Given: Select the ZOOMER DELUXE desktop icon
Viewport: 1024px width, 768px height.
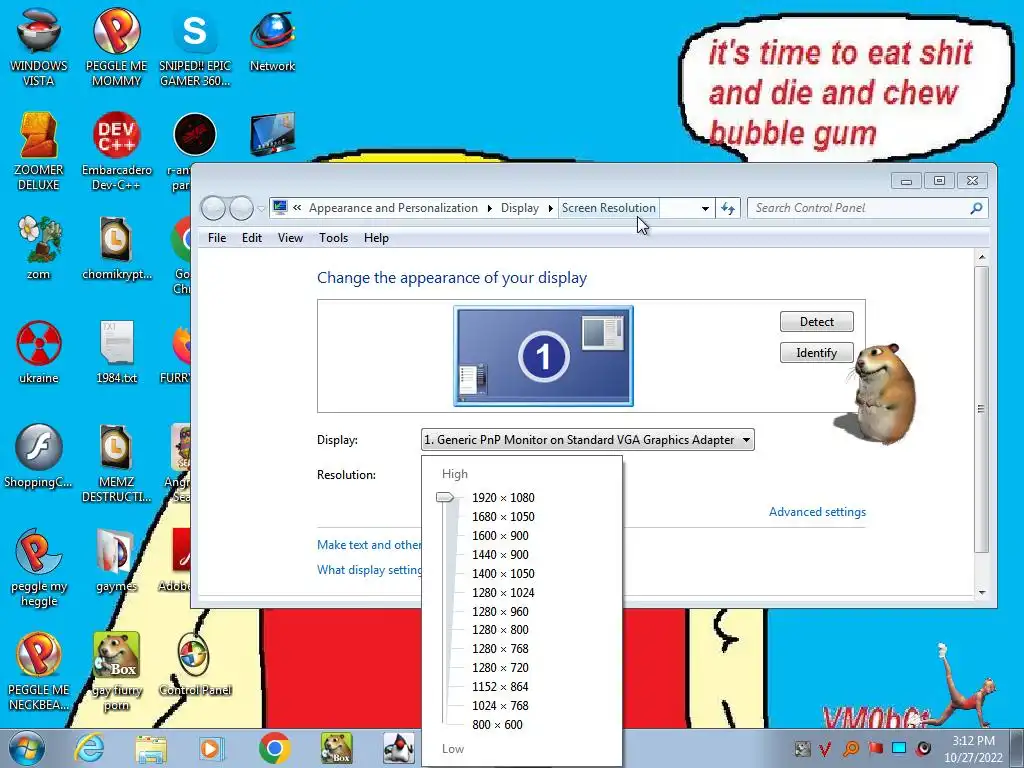Looking at the screenshot, I should [39, 152].
